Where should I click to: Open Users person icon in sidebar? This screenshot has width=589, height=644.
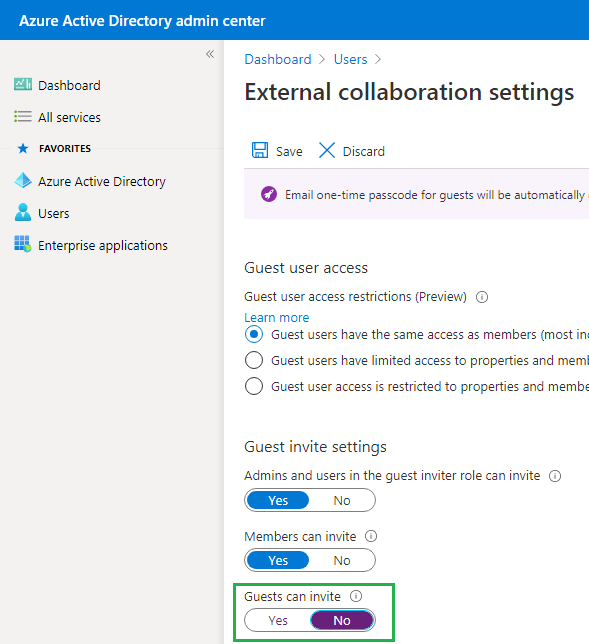(23, 212)
